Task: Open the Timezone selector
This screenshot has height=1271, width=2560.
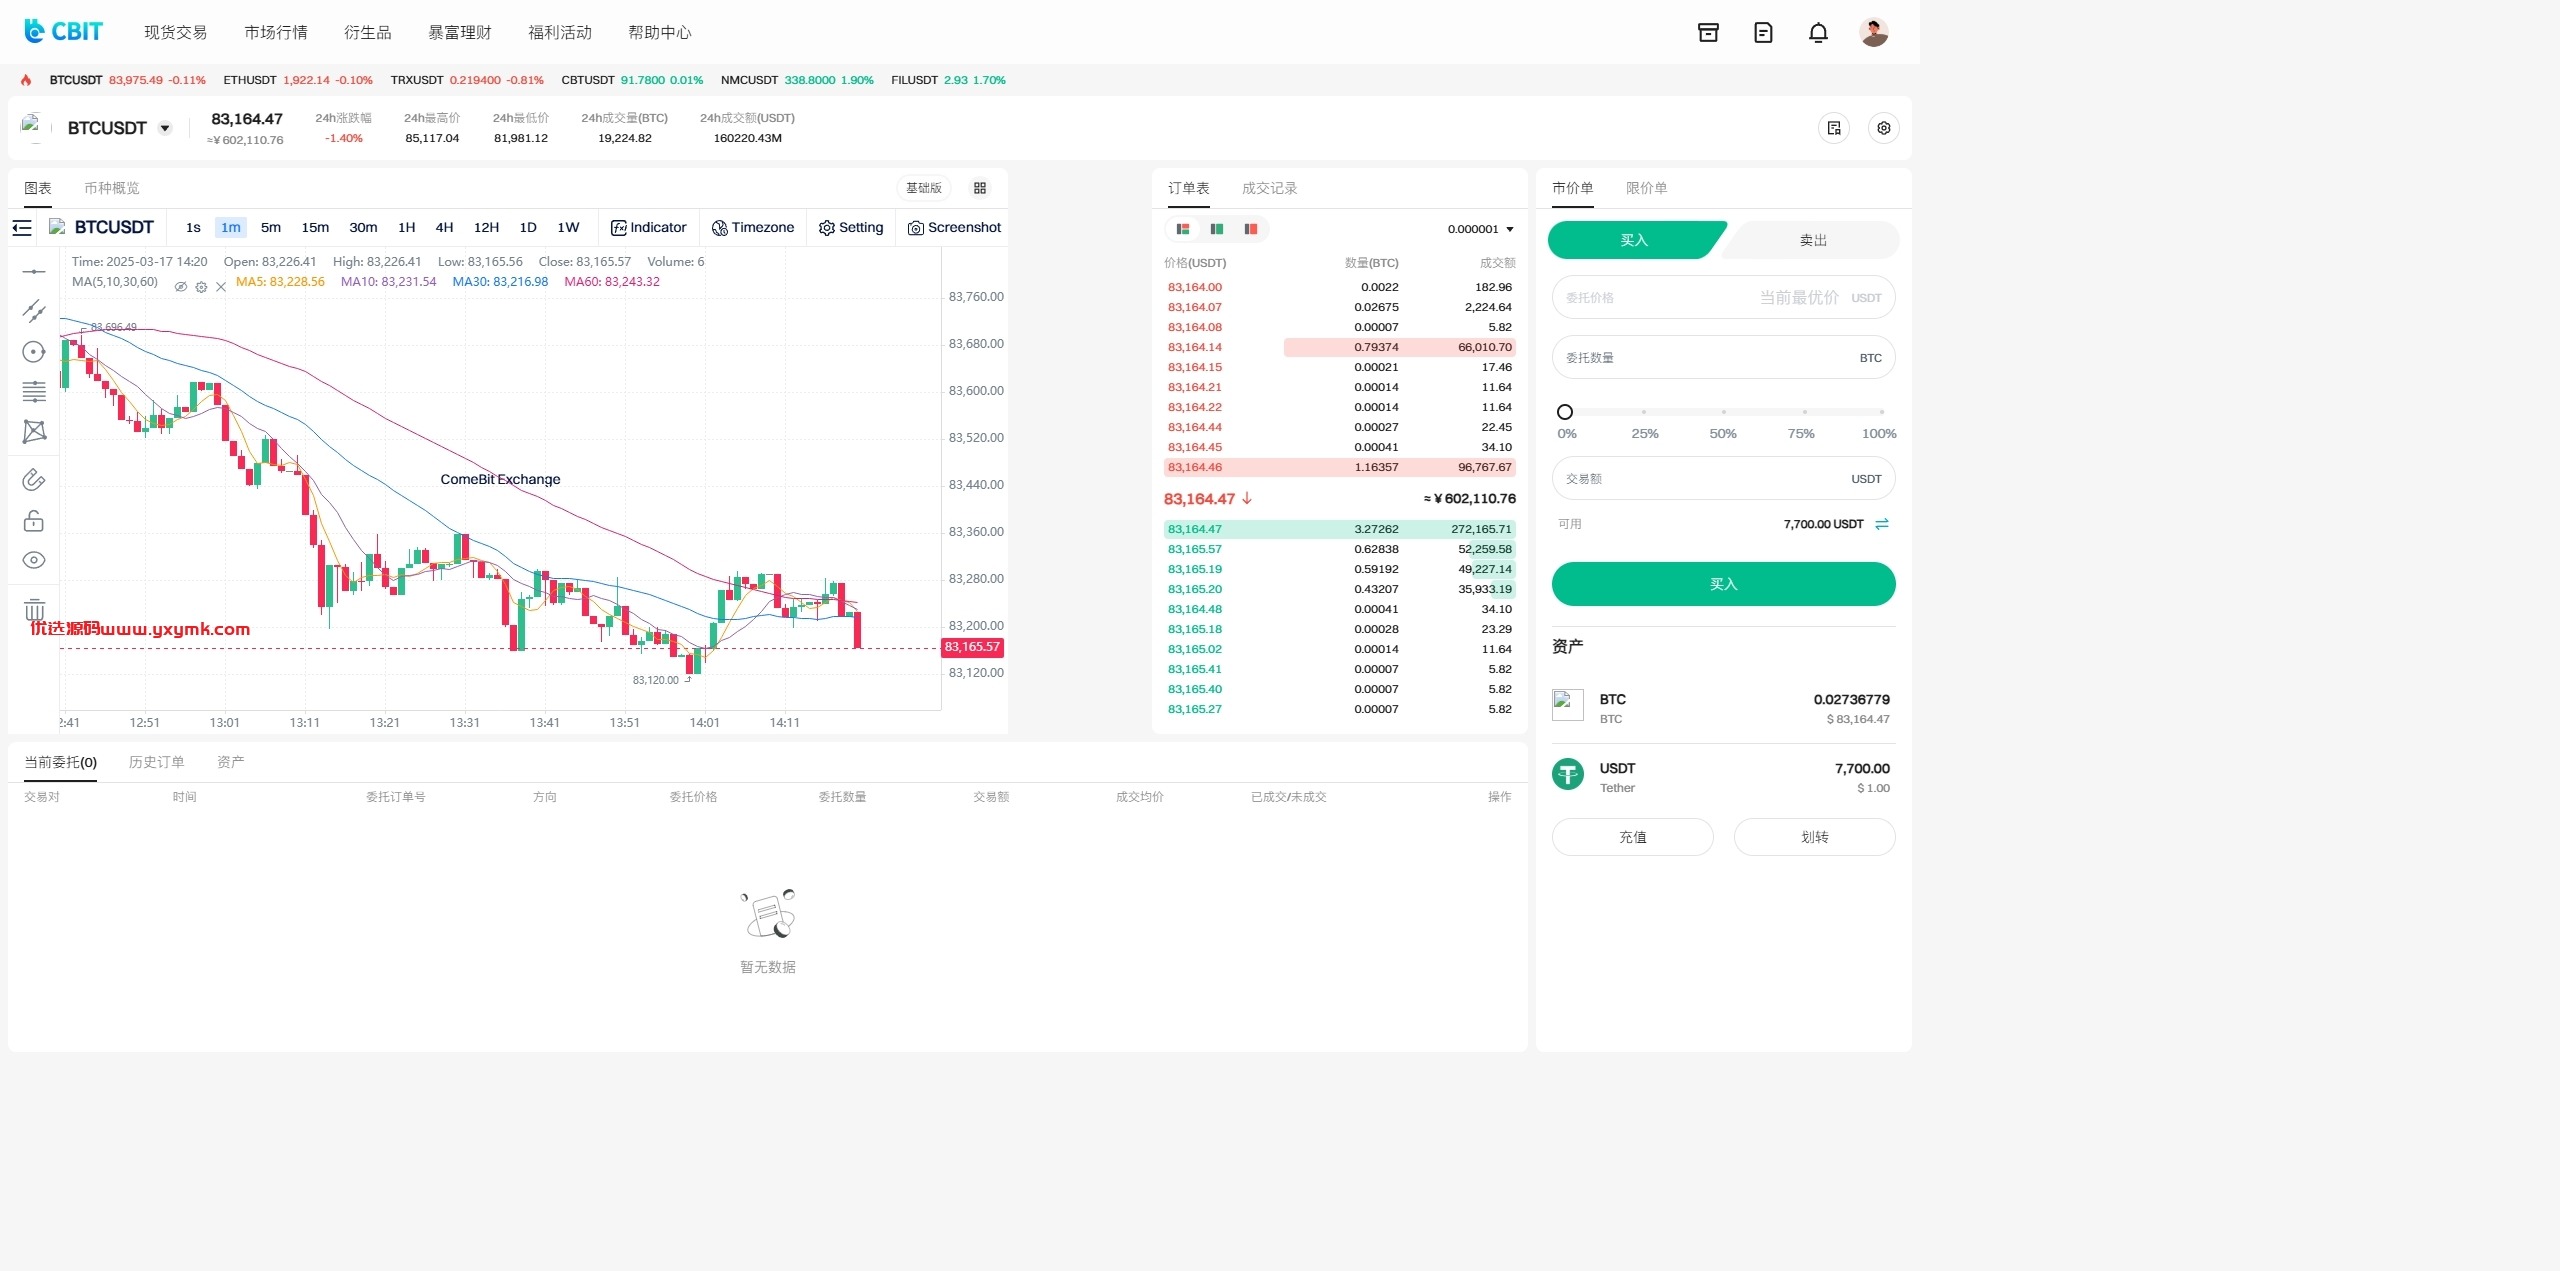Action: 752,228
